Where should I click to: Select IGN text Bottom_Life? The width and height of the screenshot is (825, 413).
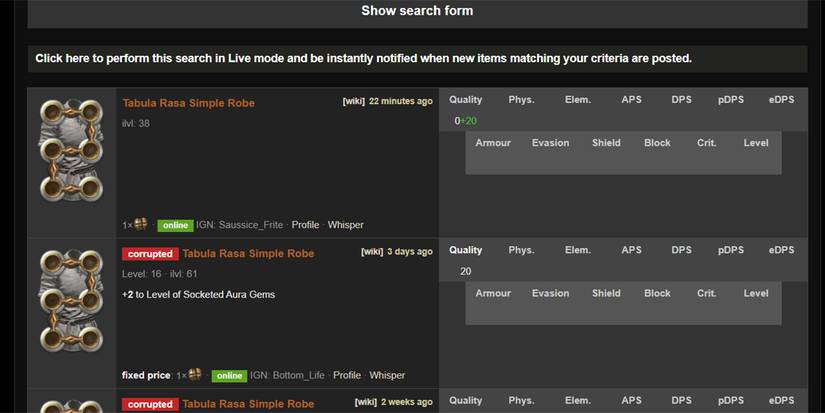(298, 375)
